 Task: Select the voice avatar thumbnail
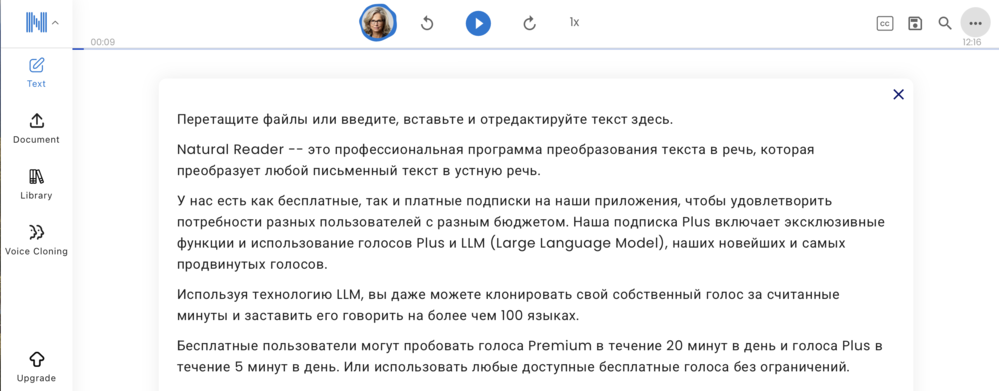pos(378,23)
